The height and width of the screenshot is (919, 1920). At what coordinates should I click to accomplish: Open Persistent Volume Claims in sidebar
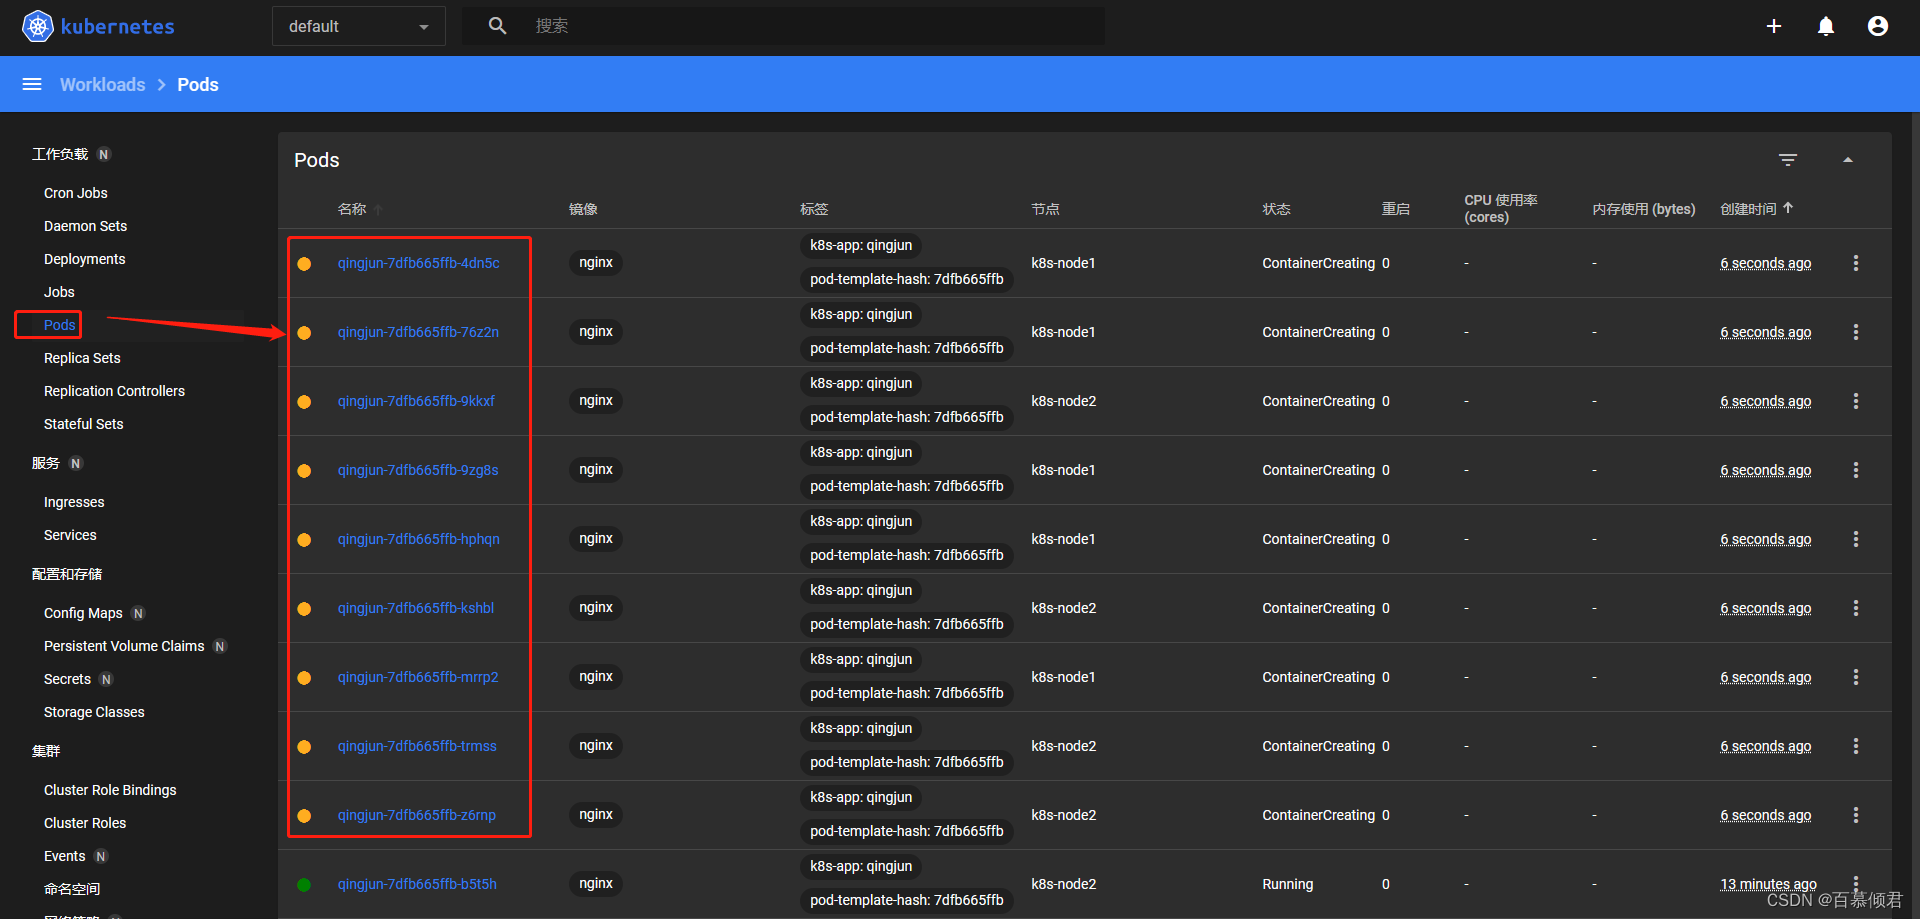pyautogui.click(x=124, y=646)
